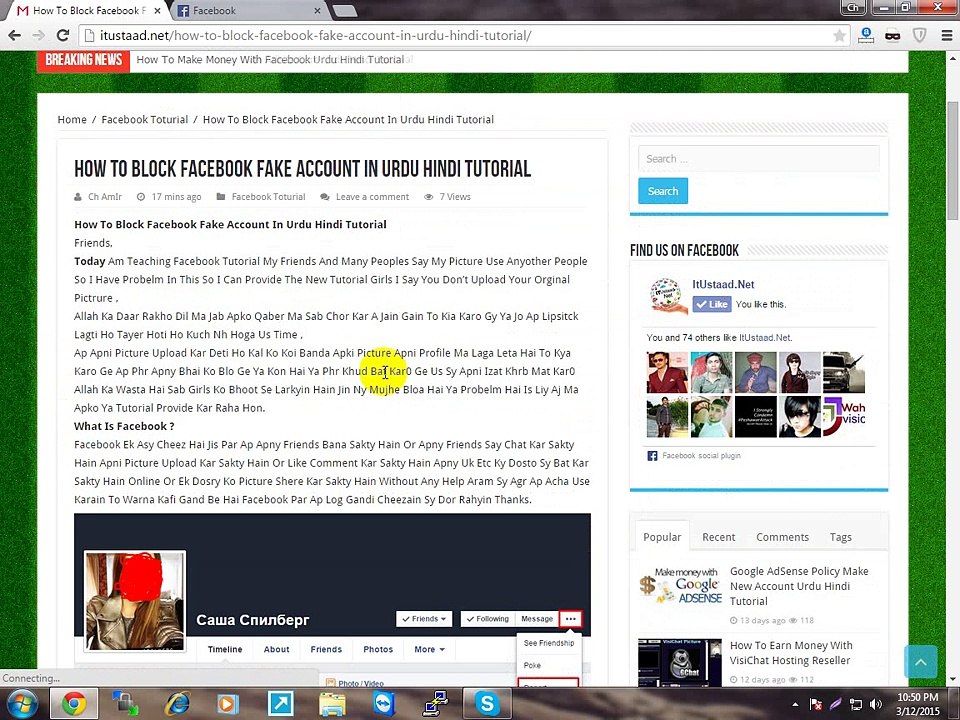Screen dimensions: 960x720
Task: Click the profile picture in tutorial image
Action: click(x=135, y=600)
